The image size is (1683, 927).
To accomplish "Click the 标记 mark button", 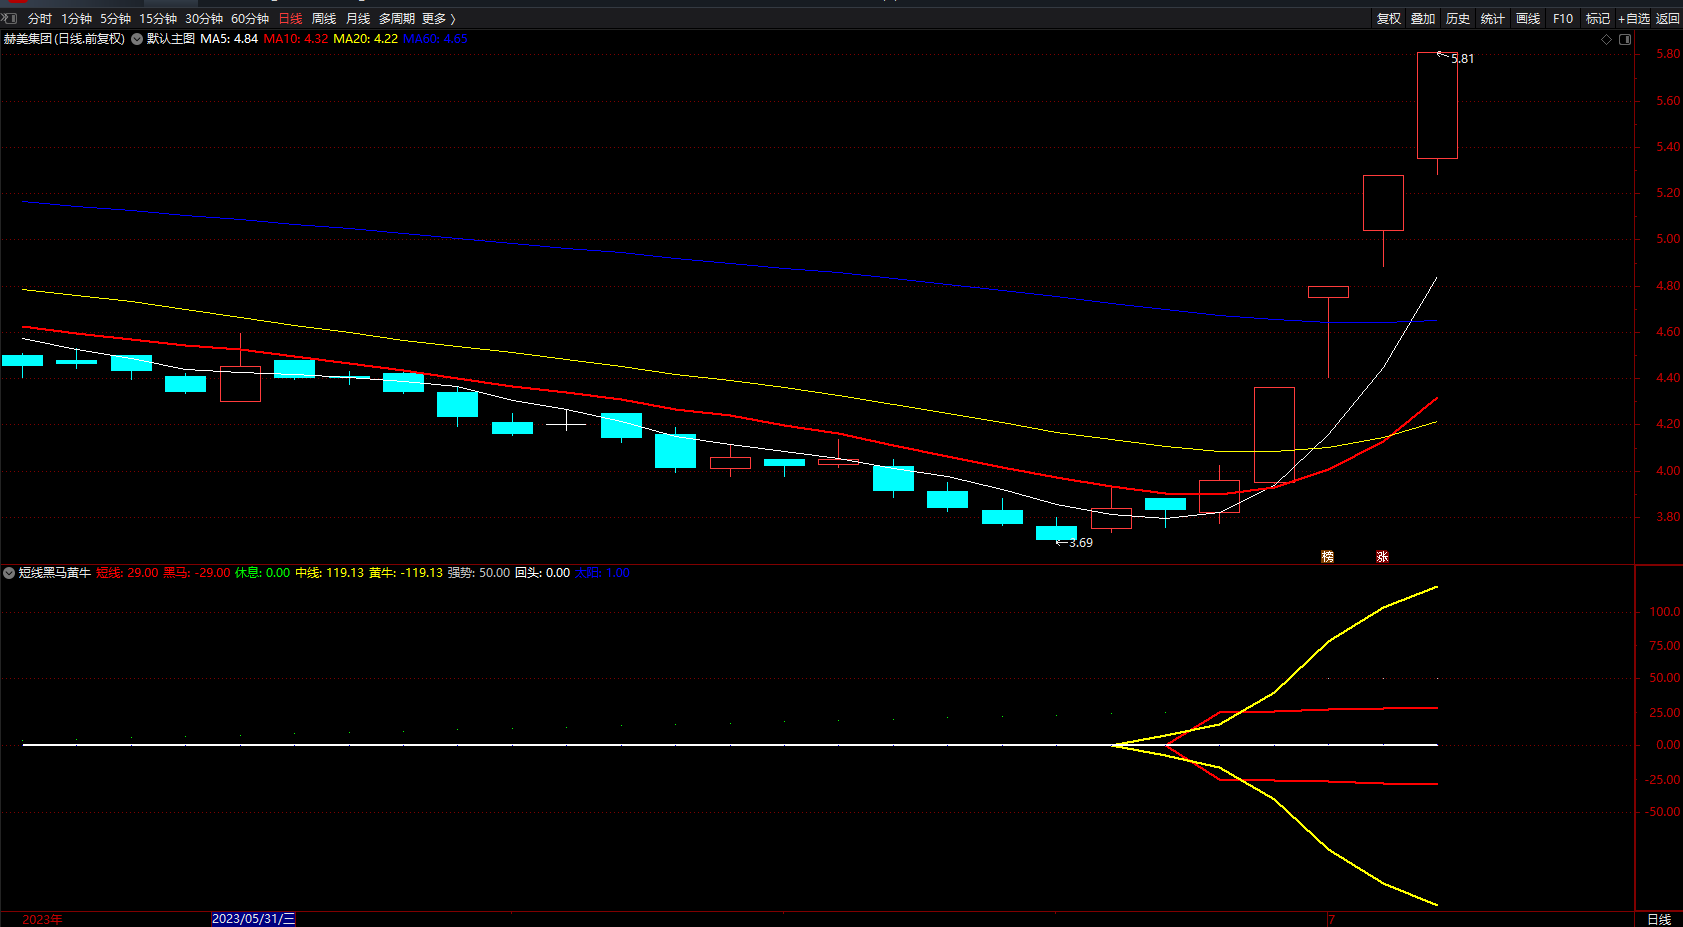I will click(1598, 19).
